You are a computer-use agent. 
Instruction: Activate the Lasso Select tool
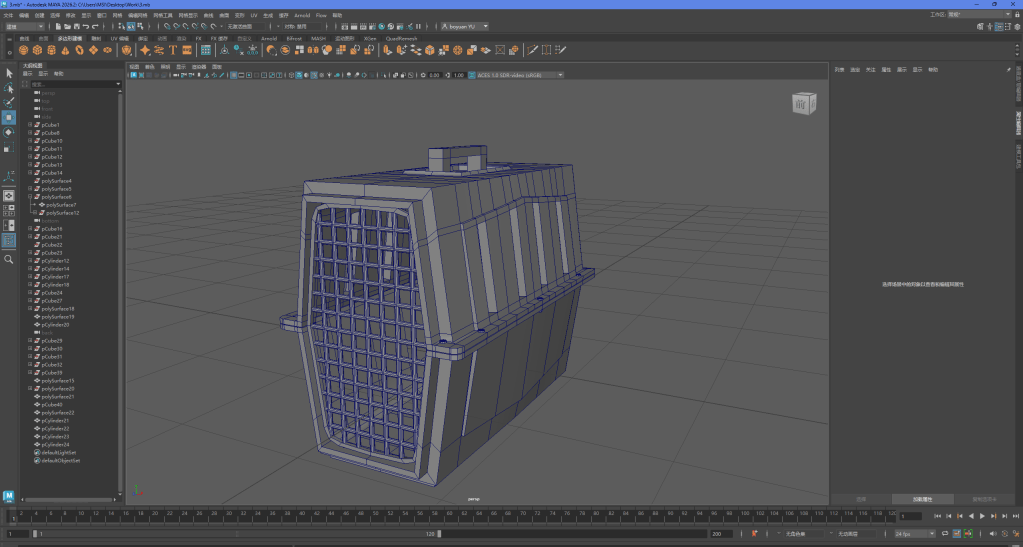tap(8, 88)
